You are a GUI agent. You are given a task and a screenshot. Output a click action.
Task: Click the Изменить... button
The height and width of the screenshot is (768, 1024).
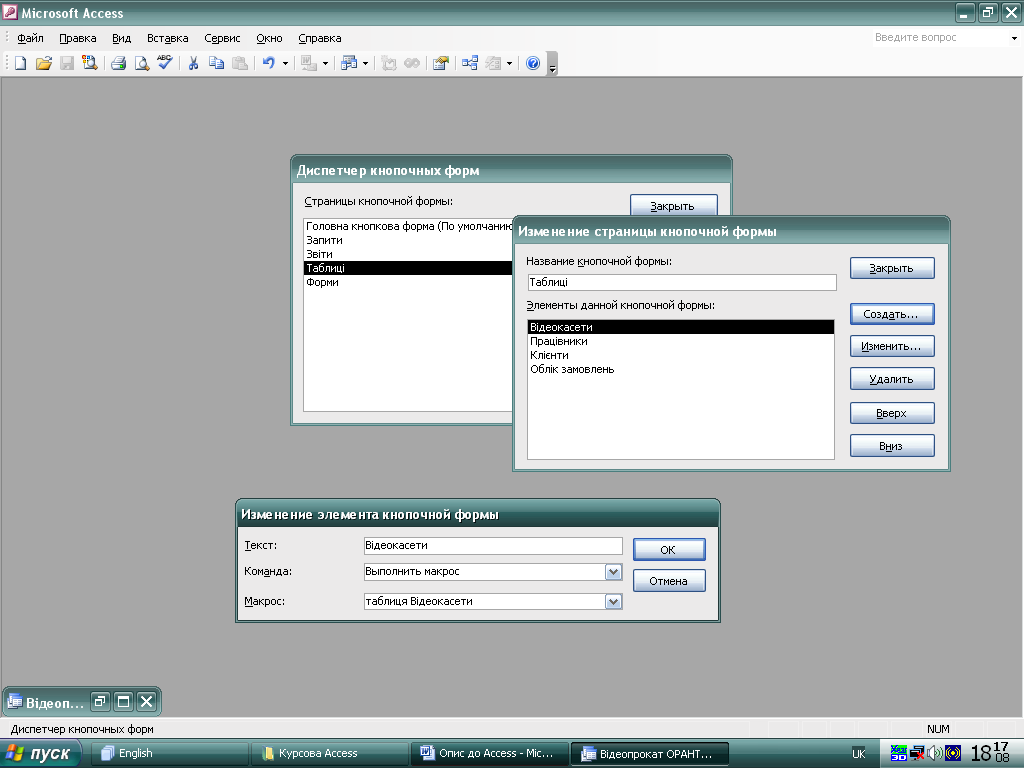pos(891,346)
